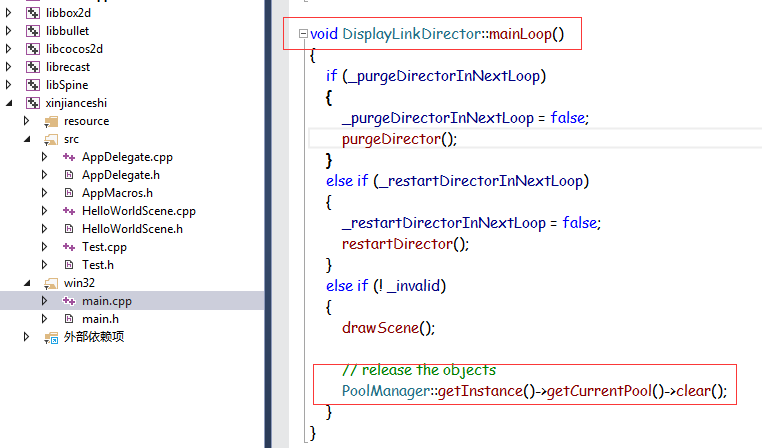This screenshot has height=448, width=762.
Task: Click the main.h header file icon
Action: pyautogui.click(x=69, y=319)
